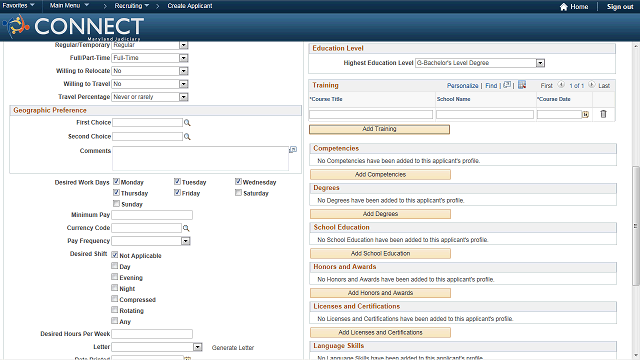Click the CONNECT Maryland Judiciary logo
Screen dimensions: 640x360
click(x=73, y=27)
